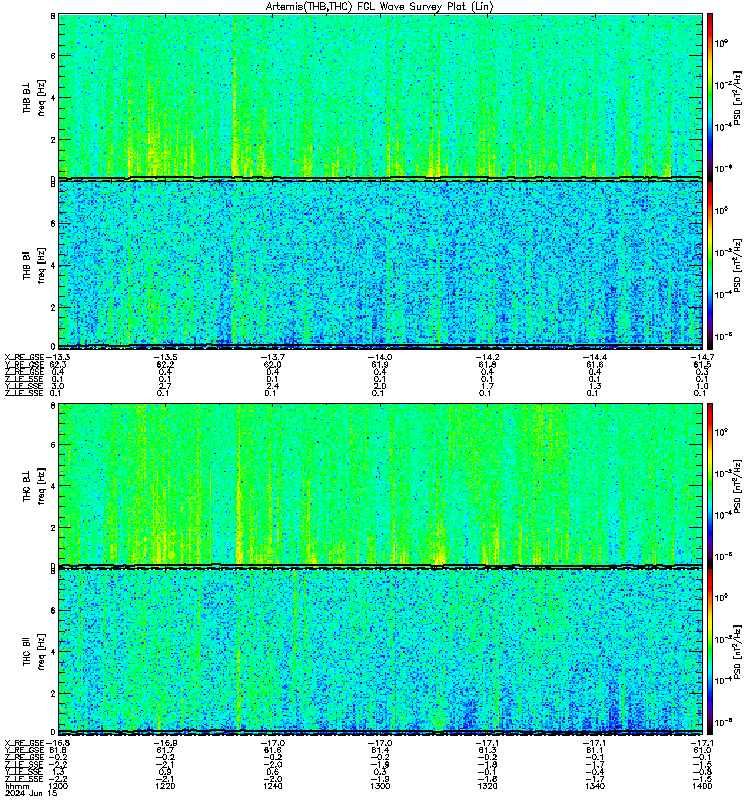Click the X_RE_GSE row label under THC panels
Viewport: 750px width, 800px height.
point(24,743)
